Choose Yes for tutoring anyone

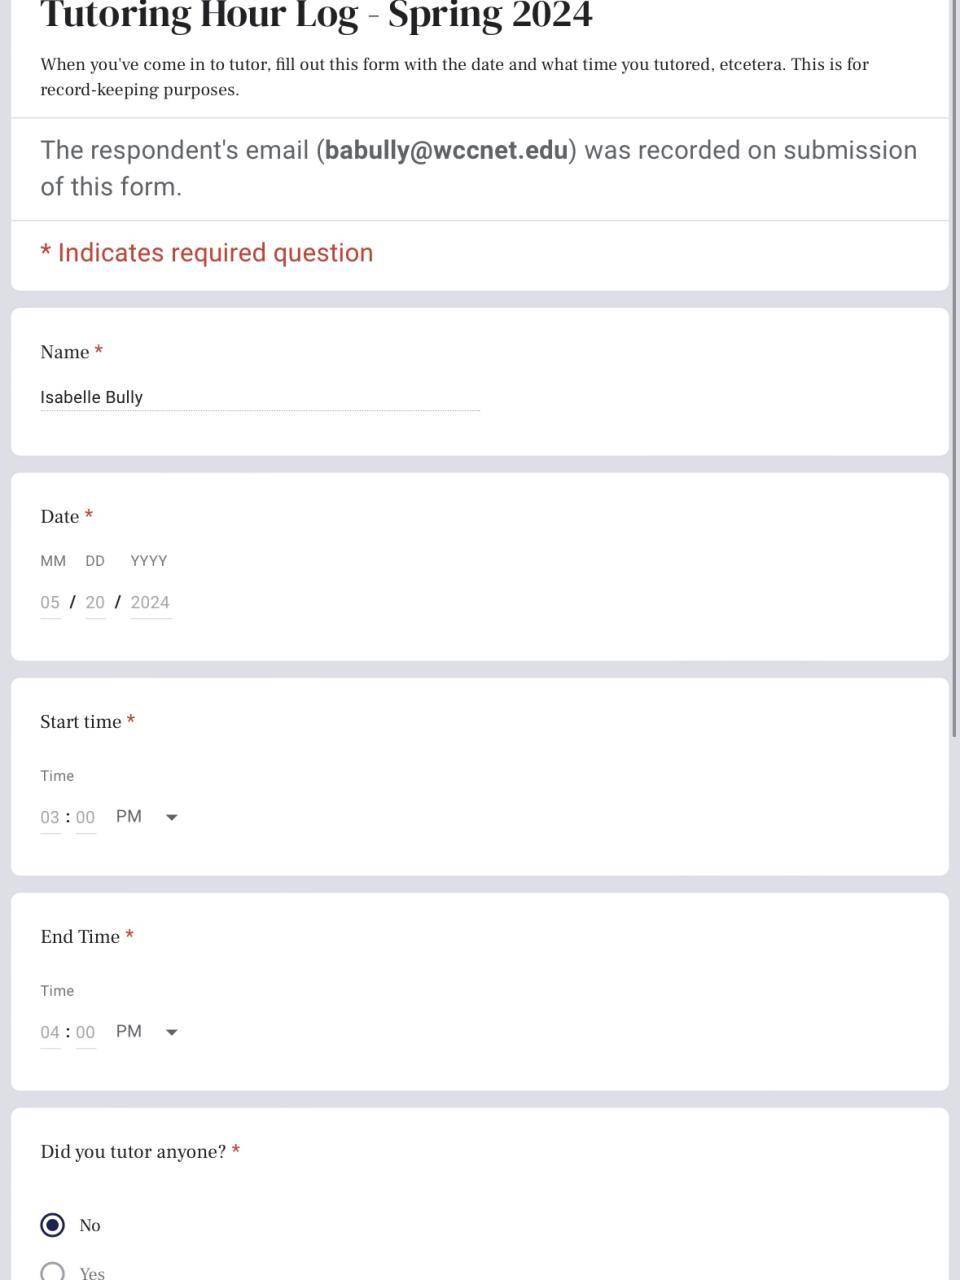tap(53, 1272)
